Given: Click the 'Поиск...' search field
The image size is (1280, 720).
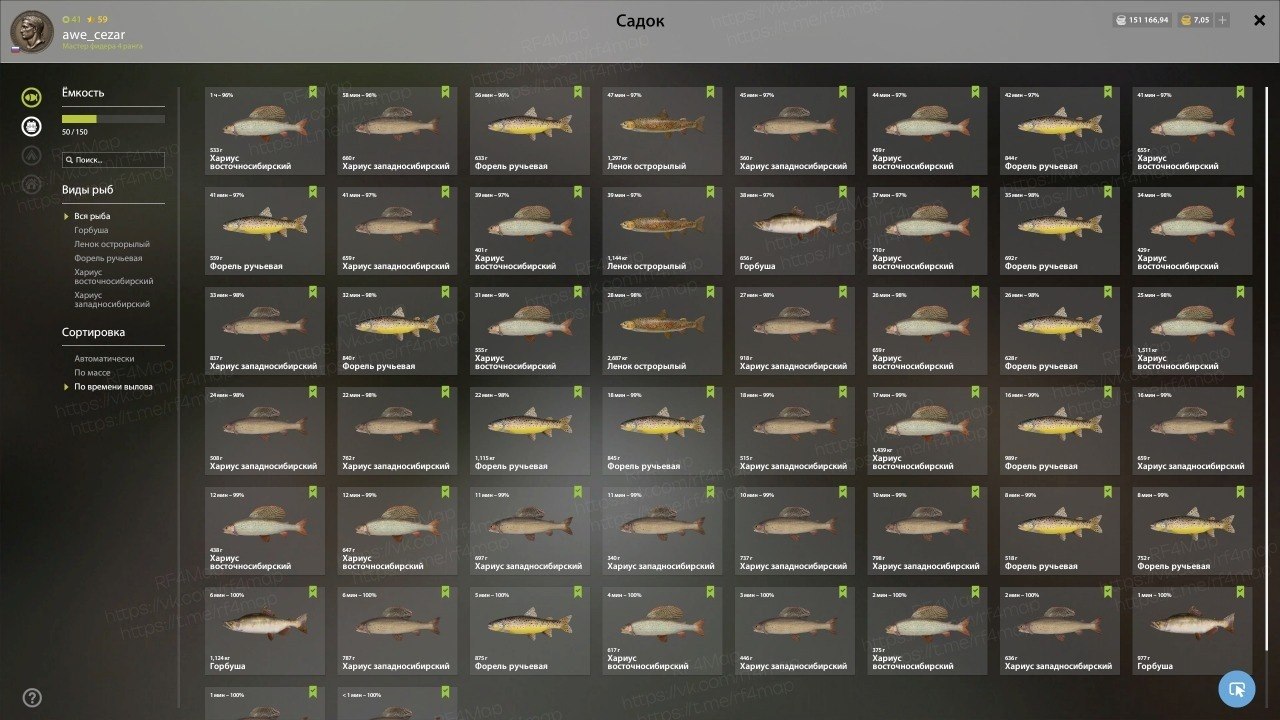Looking at the screenshot, I should tap(113, 159).
